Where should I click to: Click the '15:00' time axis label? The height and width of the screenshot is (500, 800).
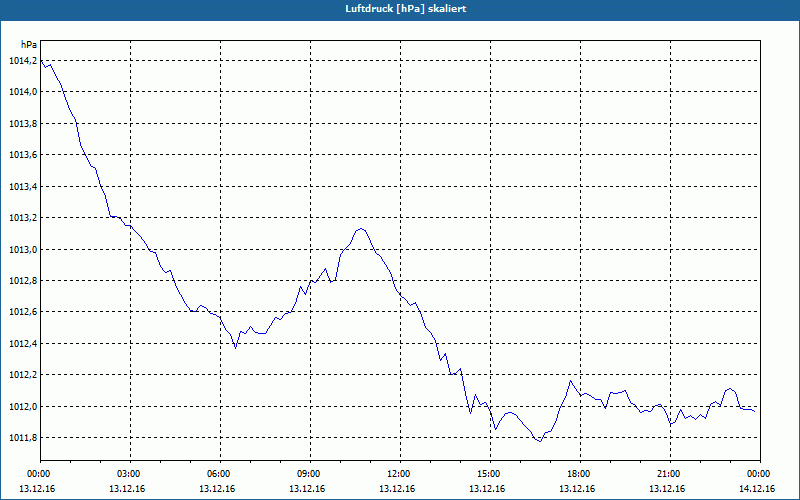tap(490, 474)
